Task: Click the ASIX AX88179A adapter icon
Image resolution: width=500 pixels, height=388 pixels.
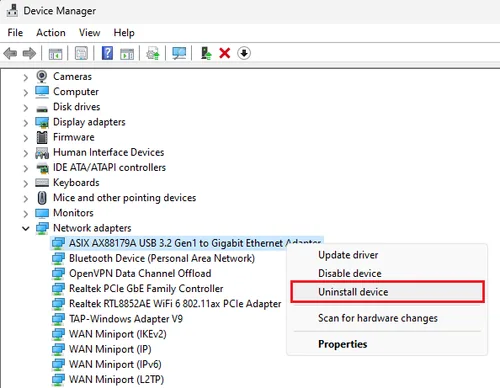Action: 58,243
